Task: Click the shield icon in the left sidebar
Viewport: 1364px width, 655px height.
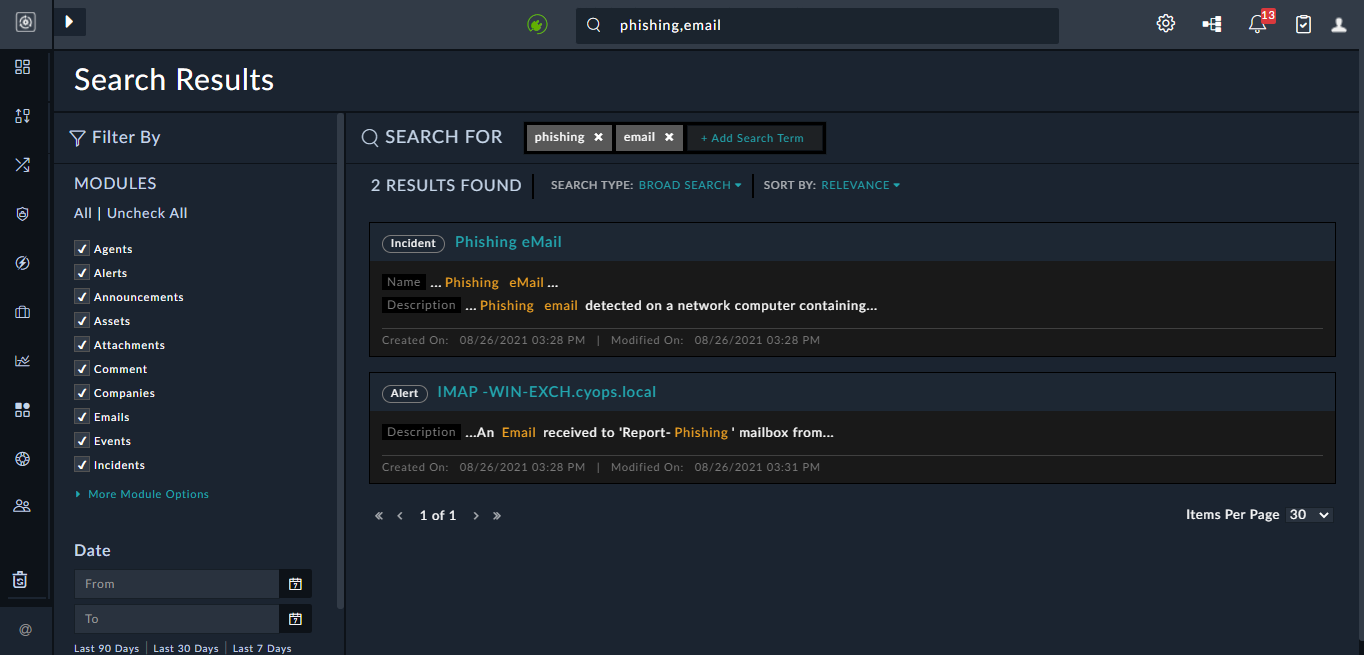Action: (22, 213)
